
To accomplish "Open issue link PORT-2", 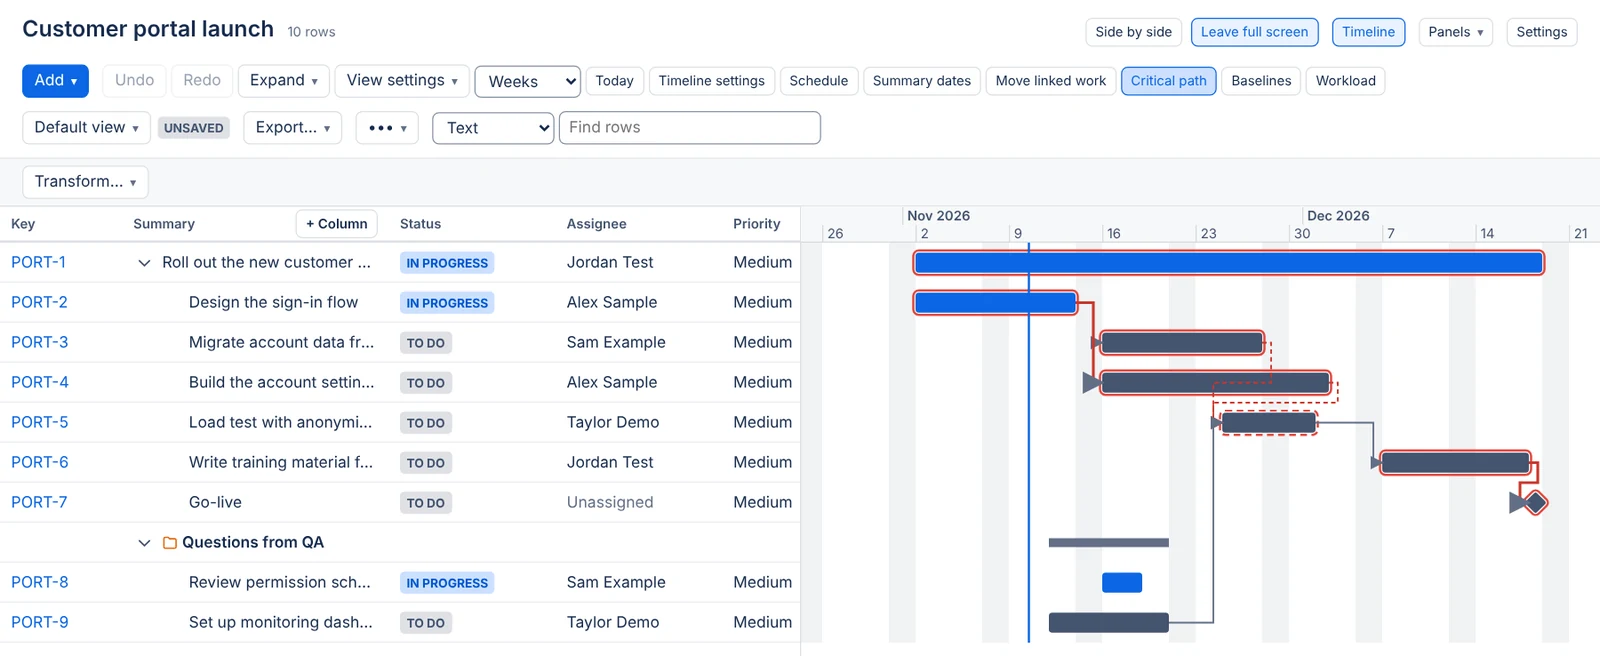I will click(x=40, y=302).
